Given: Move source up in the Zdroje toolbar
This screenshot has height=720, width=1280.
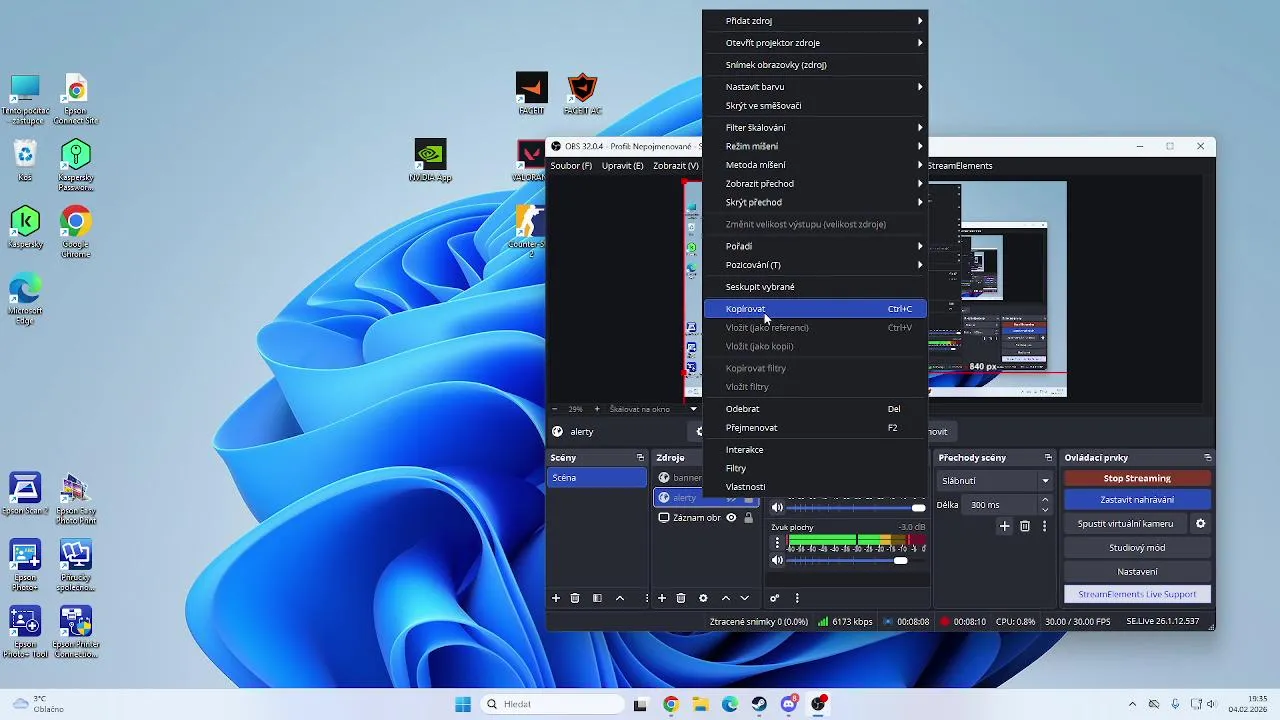Looking at the screenshot, I should point(726,598).
